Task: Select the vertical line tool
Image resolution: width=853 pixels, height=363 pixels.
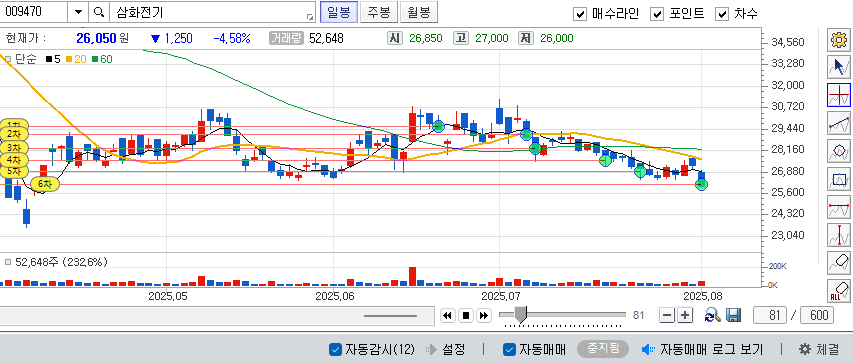Action: (x=838, y=235)
